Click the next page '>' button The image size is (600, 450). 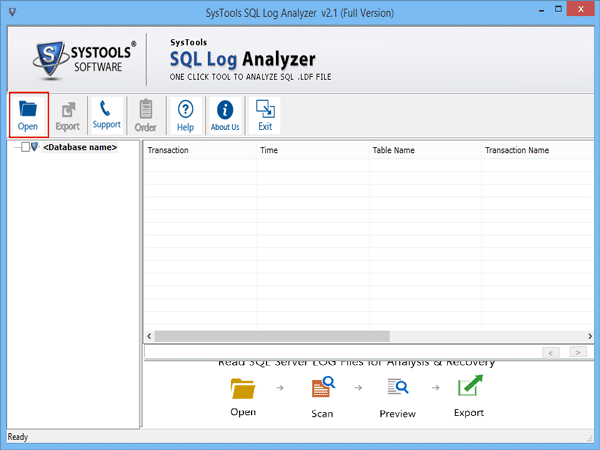tap(578, 352)
